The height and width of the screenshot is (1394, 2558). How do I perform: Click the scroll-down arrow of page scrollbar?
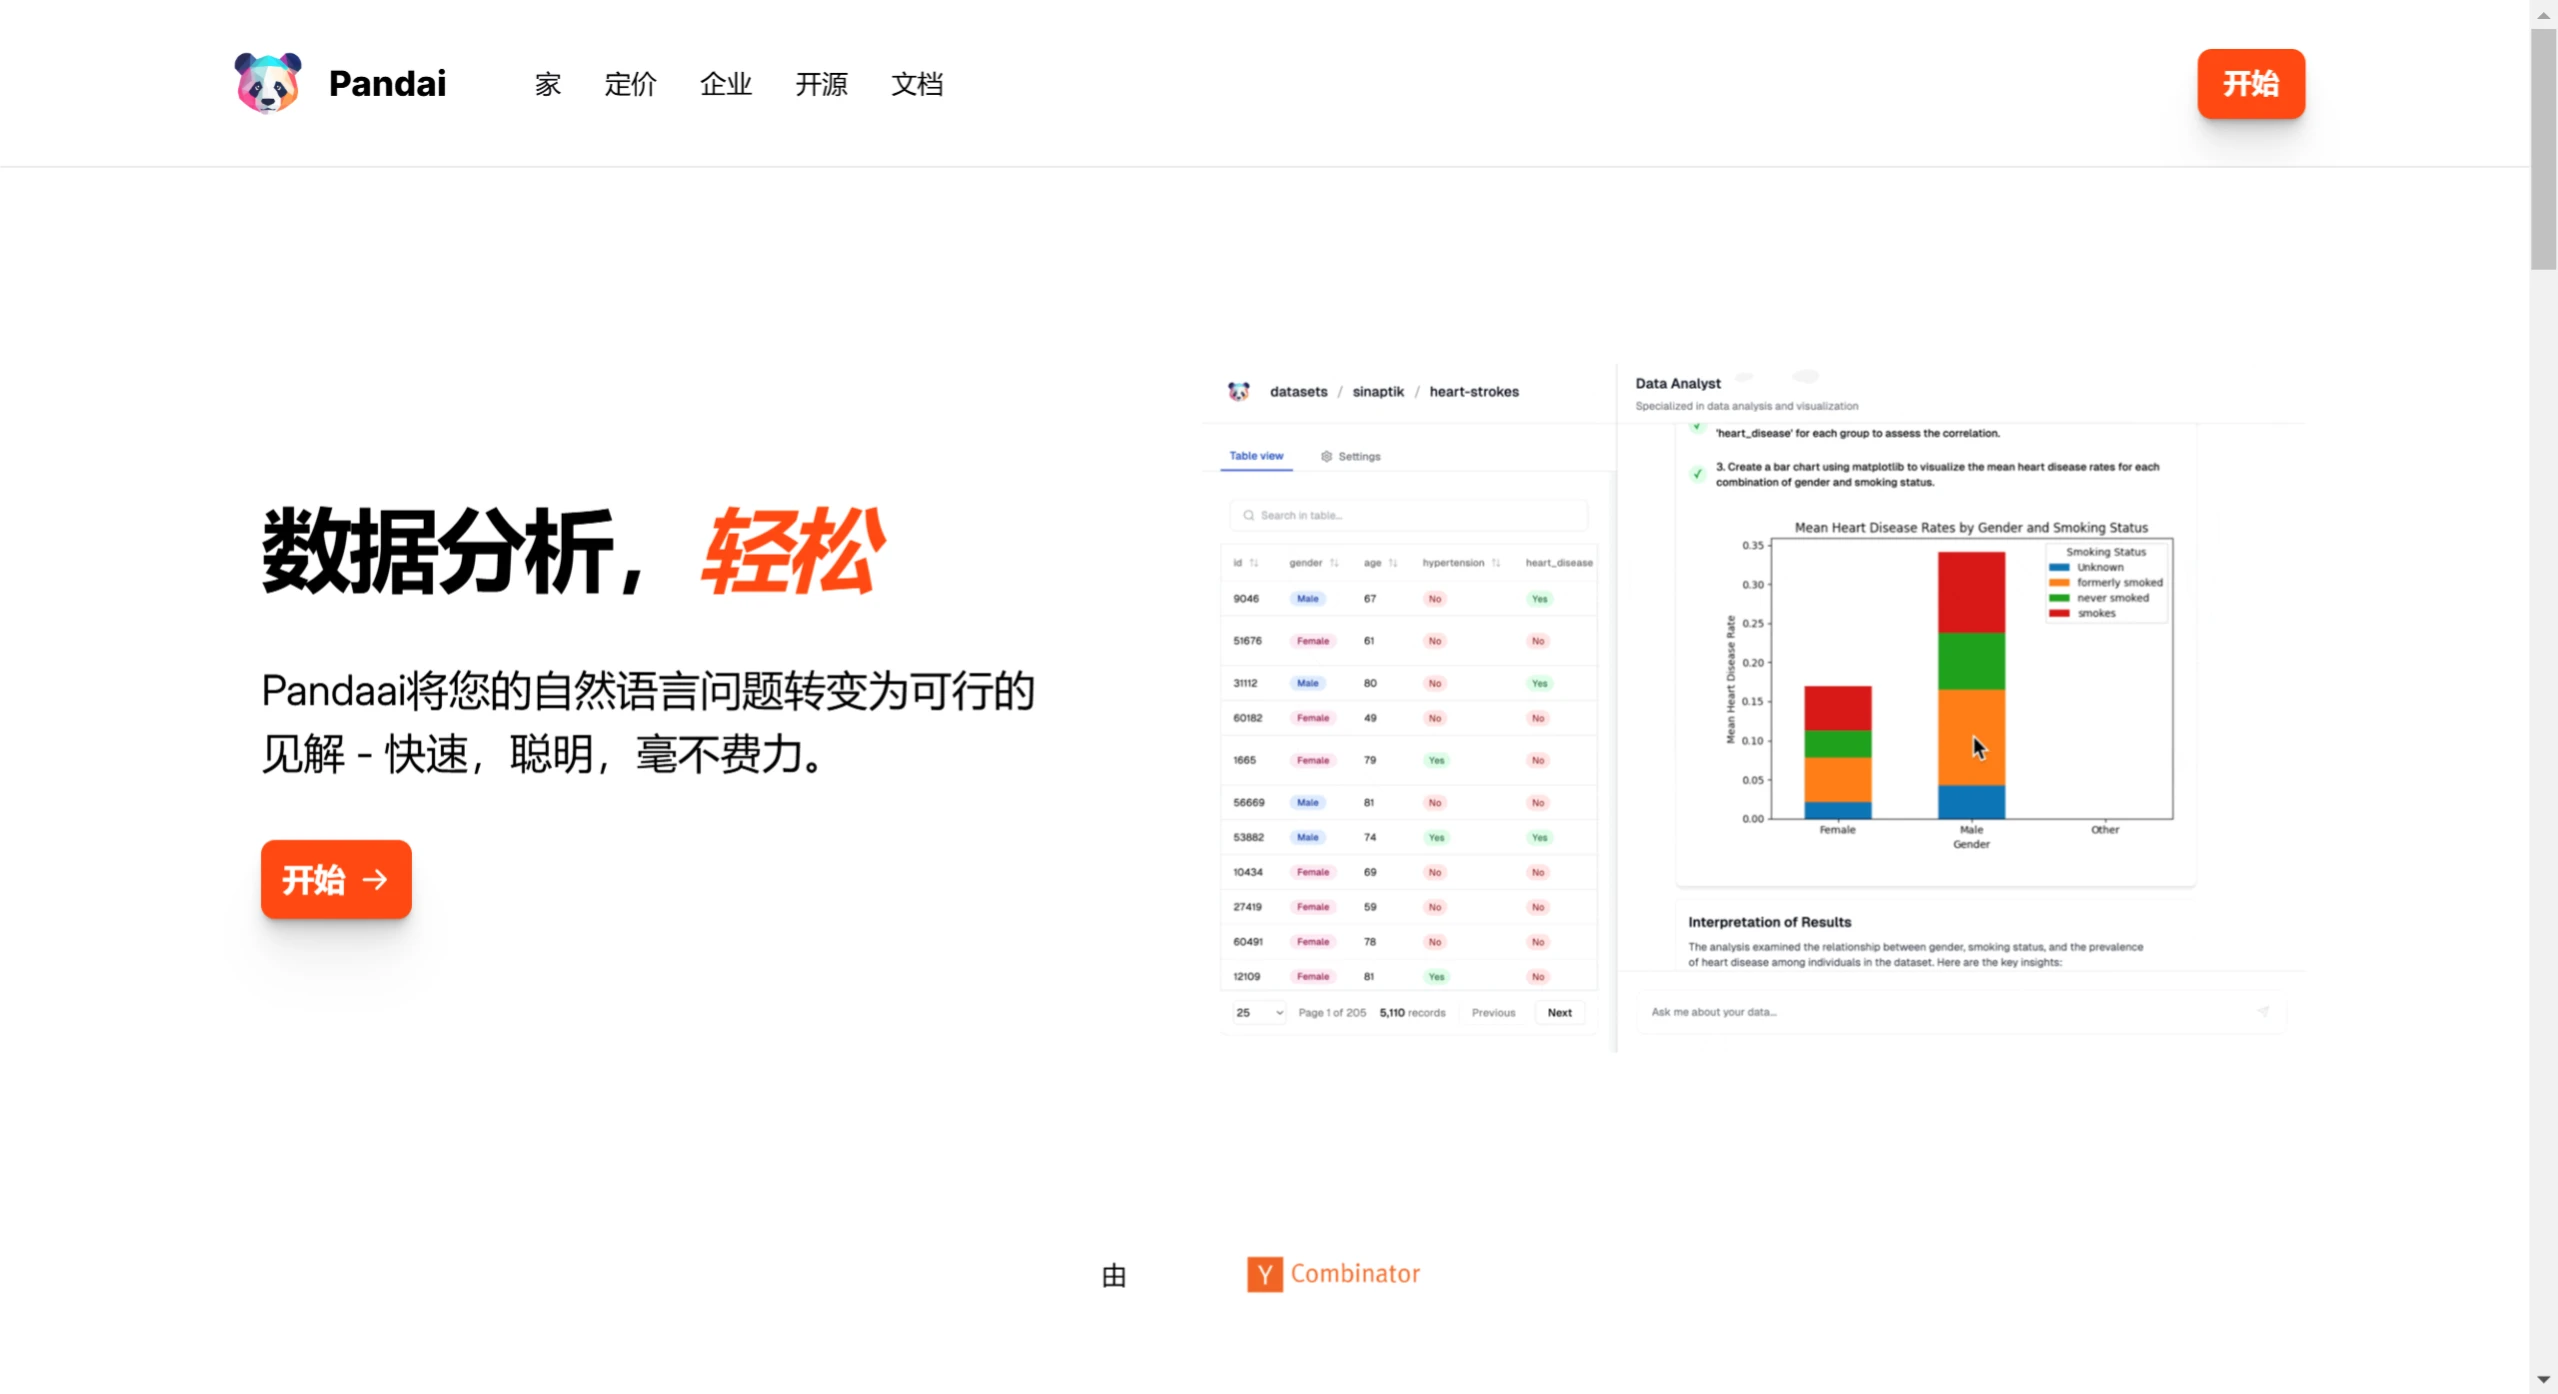[x=2543, y=1379]
